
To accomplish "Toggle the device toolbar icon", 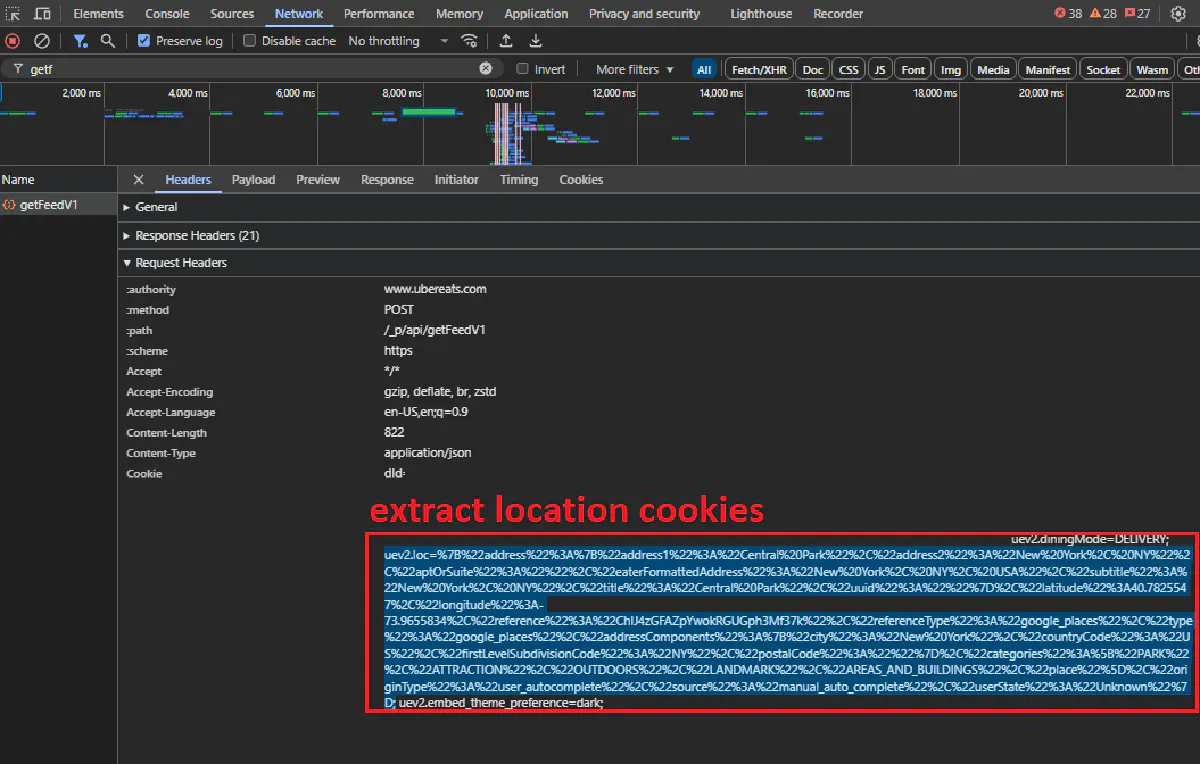I will coord(42,14).
